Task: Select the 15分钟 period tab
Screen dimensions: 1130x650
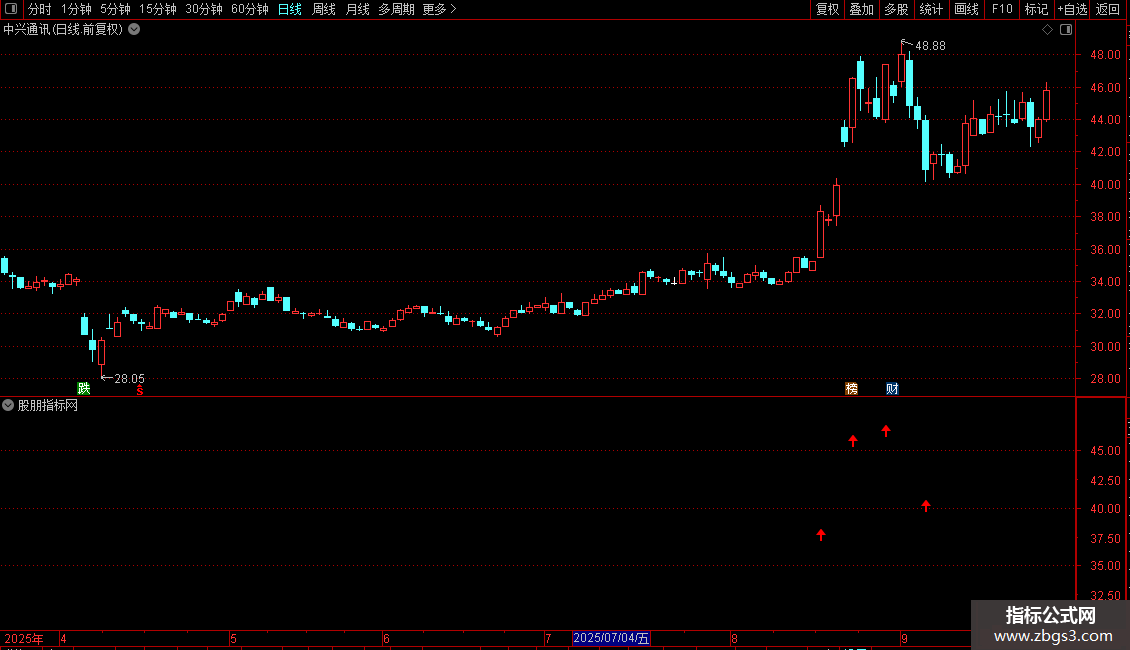Action: pos(157,9)
